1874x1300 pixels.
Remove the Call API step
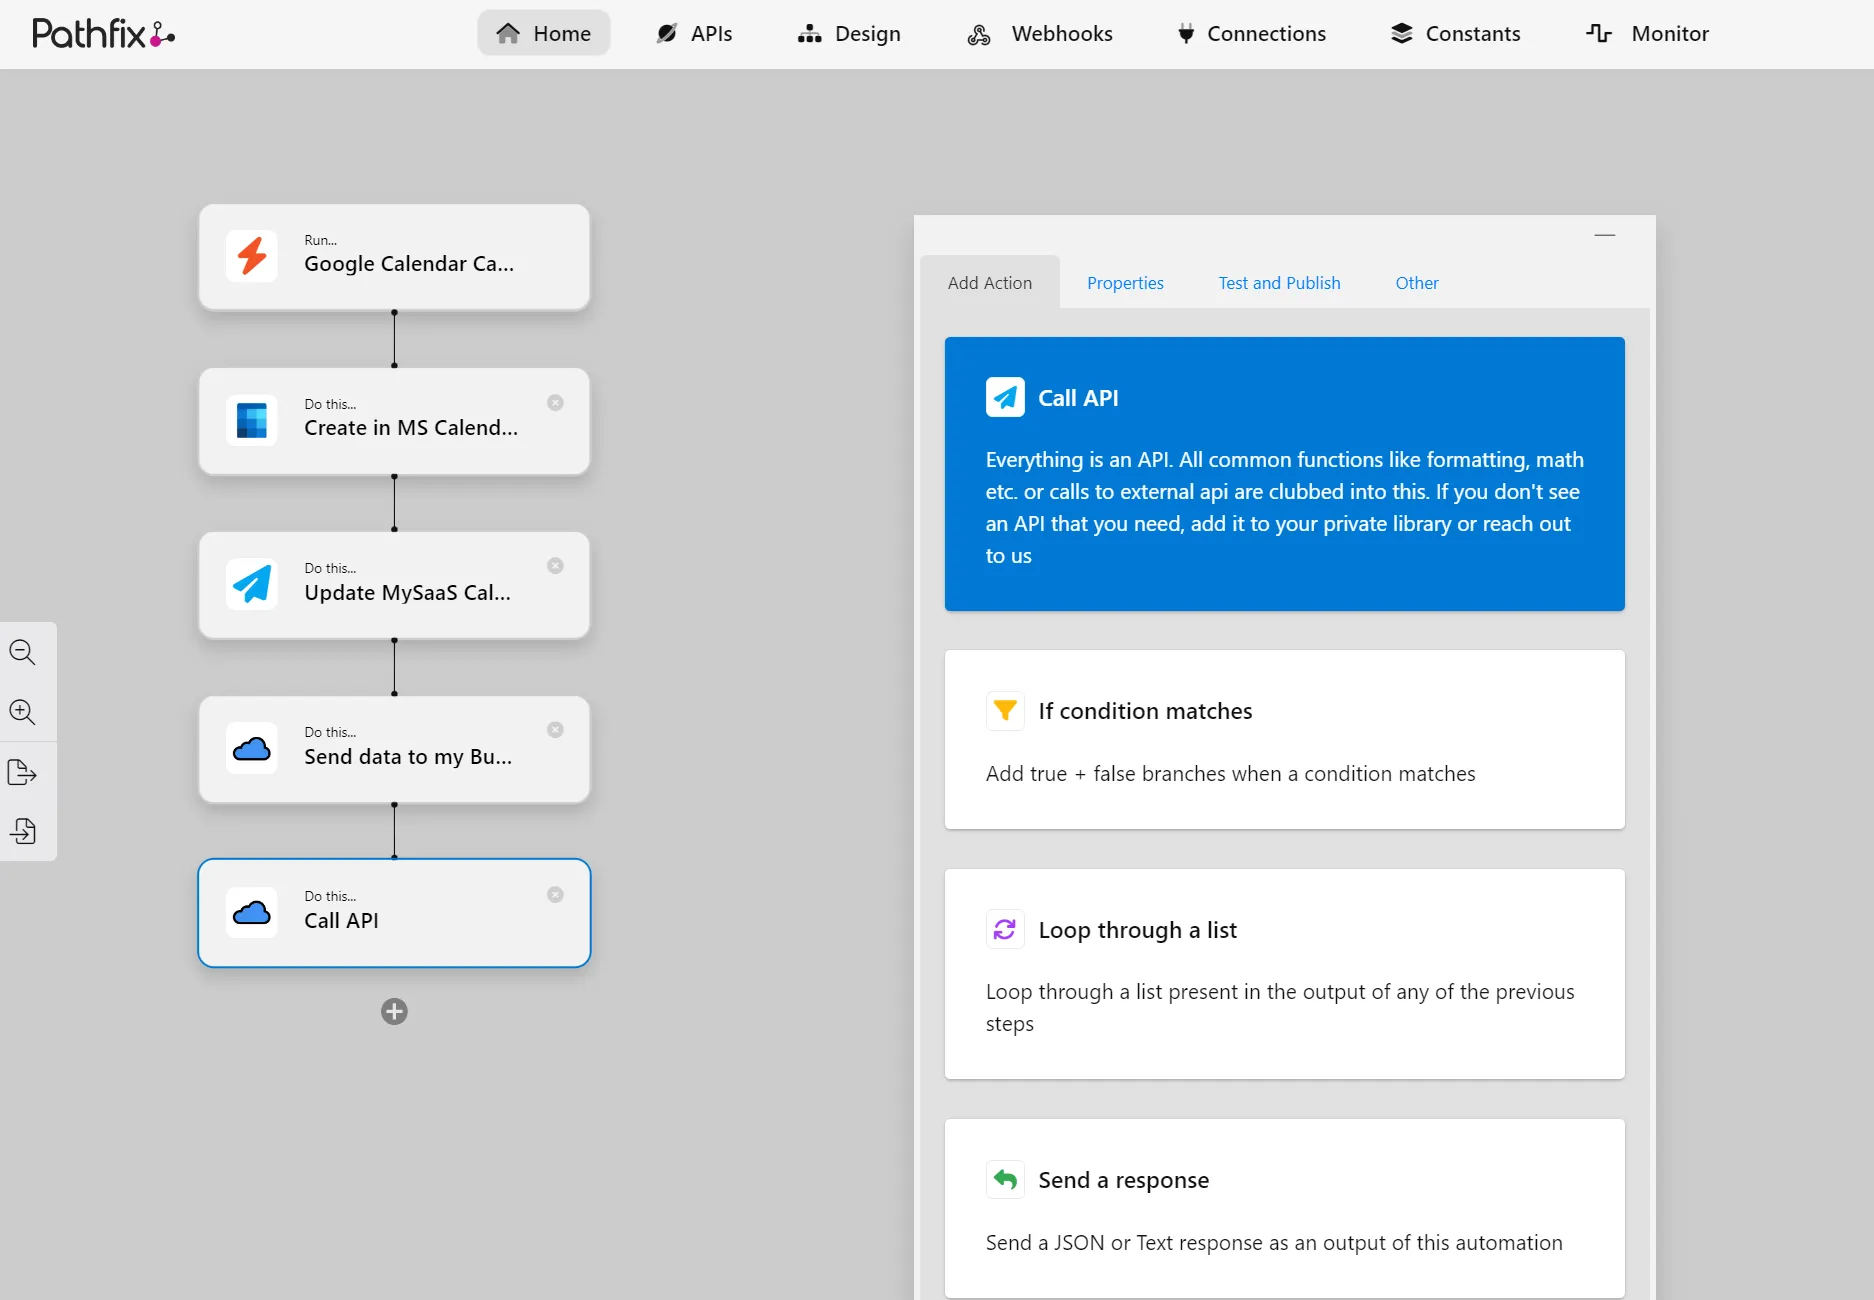(x=555, y=894)
